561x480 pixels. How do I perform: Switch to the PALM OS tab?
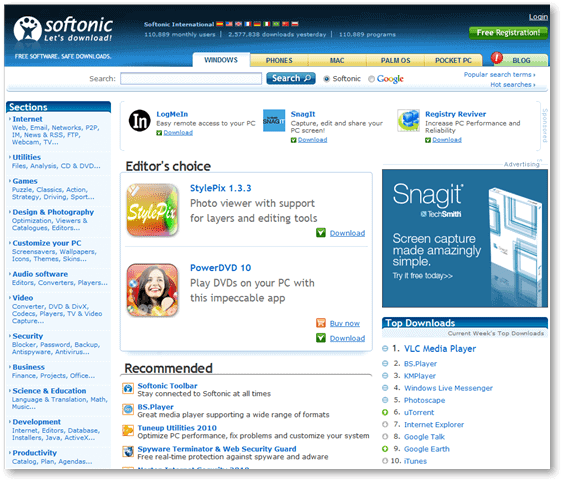[395, 60]
